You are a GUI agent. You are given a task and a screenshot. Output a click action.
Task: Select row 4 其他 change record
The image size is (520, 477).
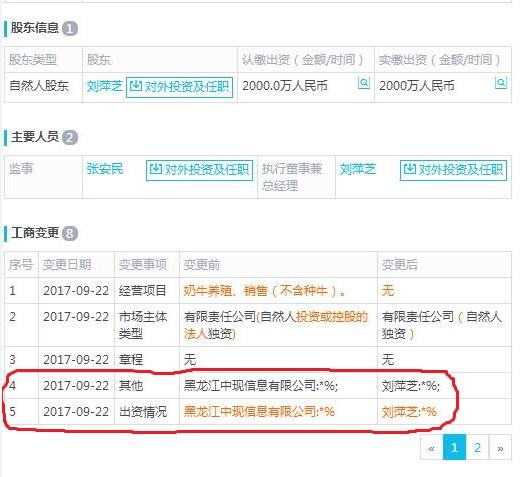[258, 386]
